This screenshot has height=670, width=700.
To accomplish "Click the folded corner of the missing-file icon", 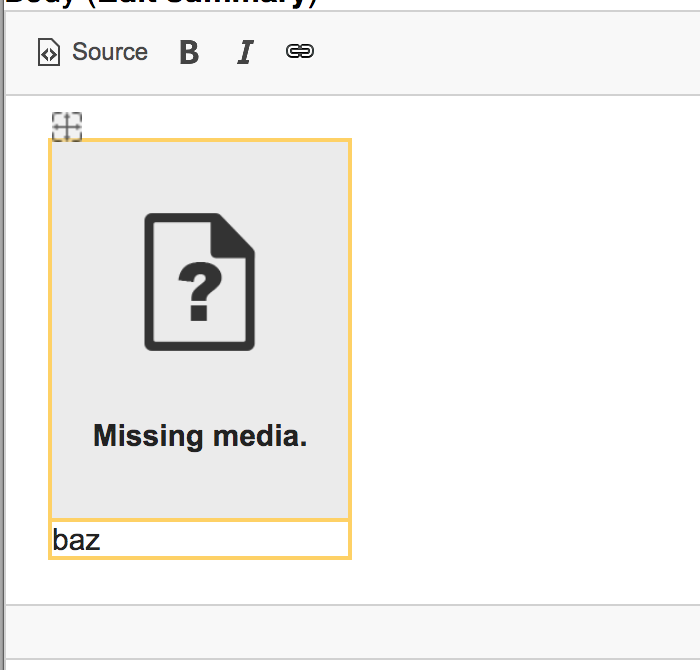I will point(234,237).
